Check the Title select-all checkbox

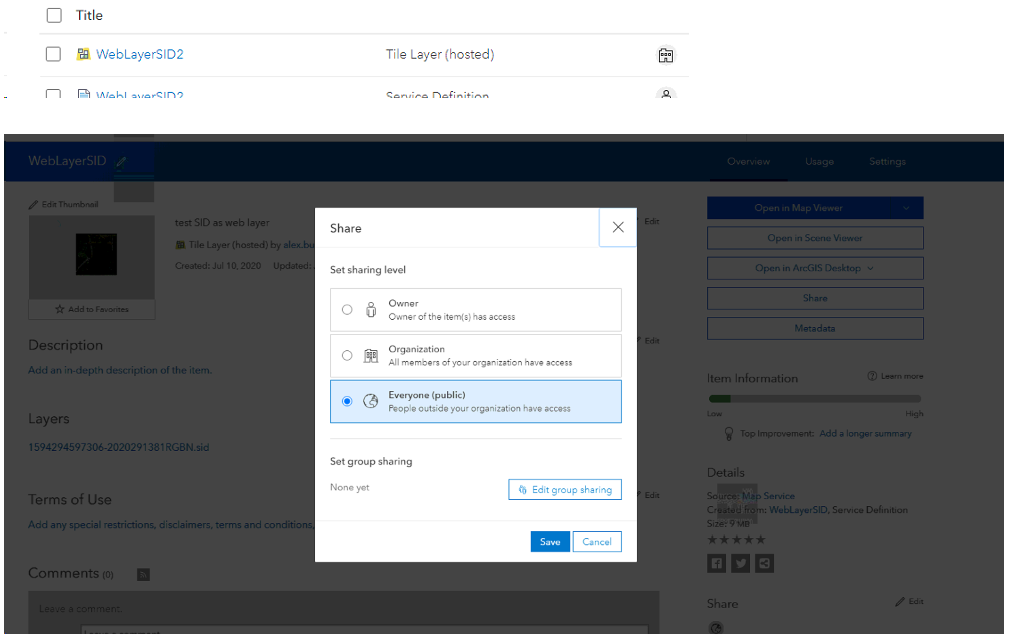[54, 15]
